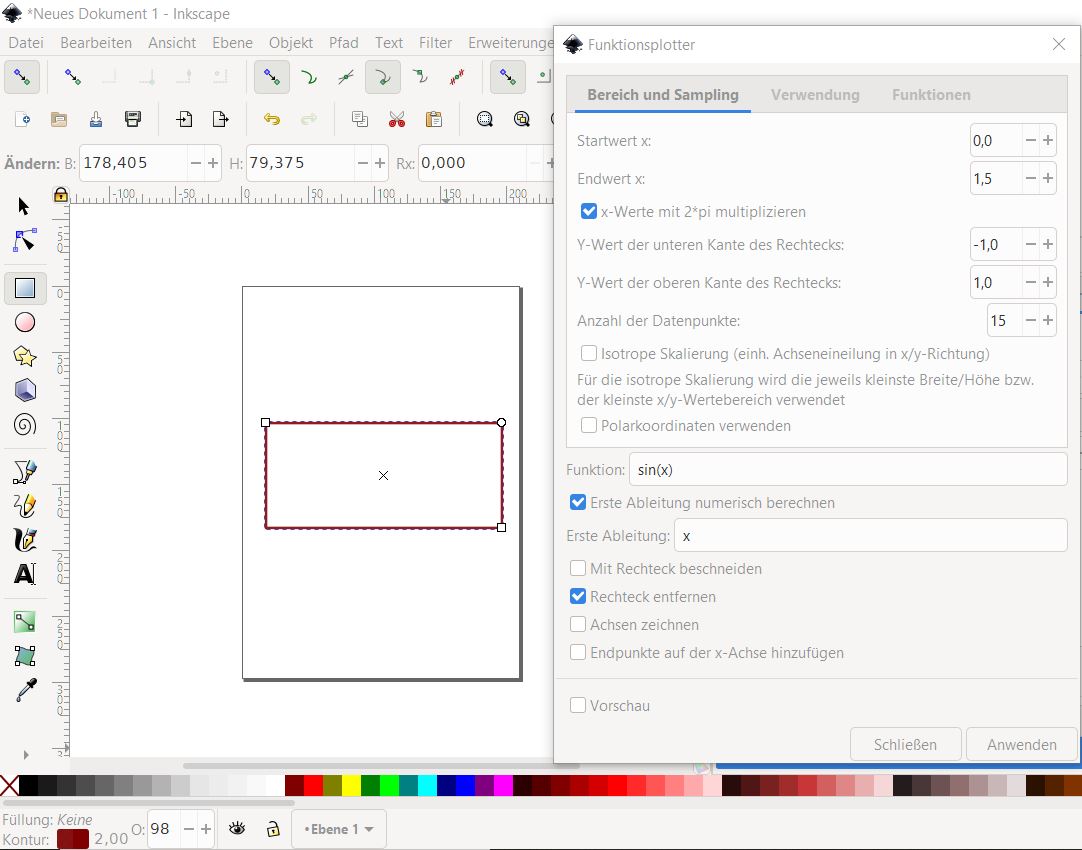The height and width of the screenshot is (850, 1082).
Task: Enable the Vorschau checkbox
Action: tap(578, 706)
